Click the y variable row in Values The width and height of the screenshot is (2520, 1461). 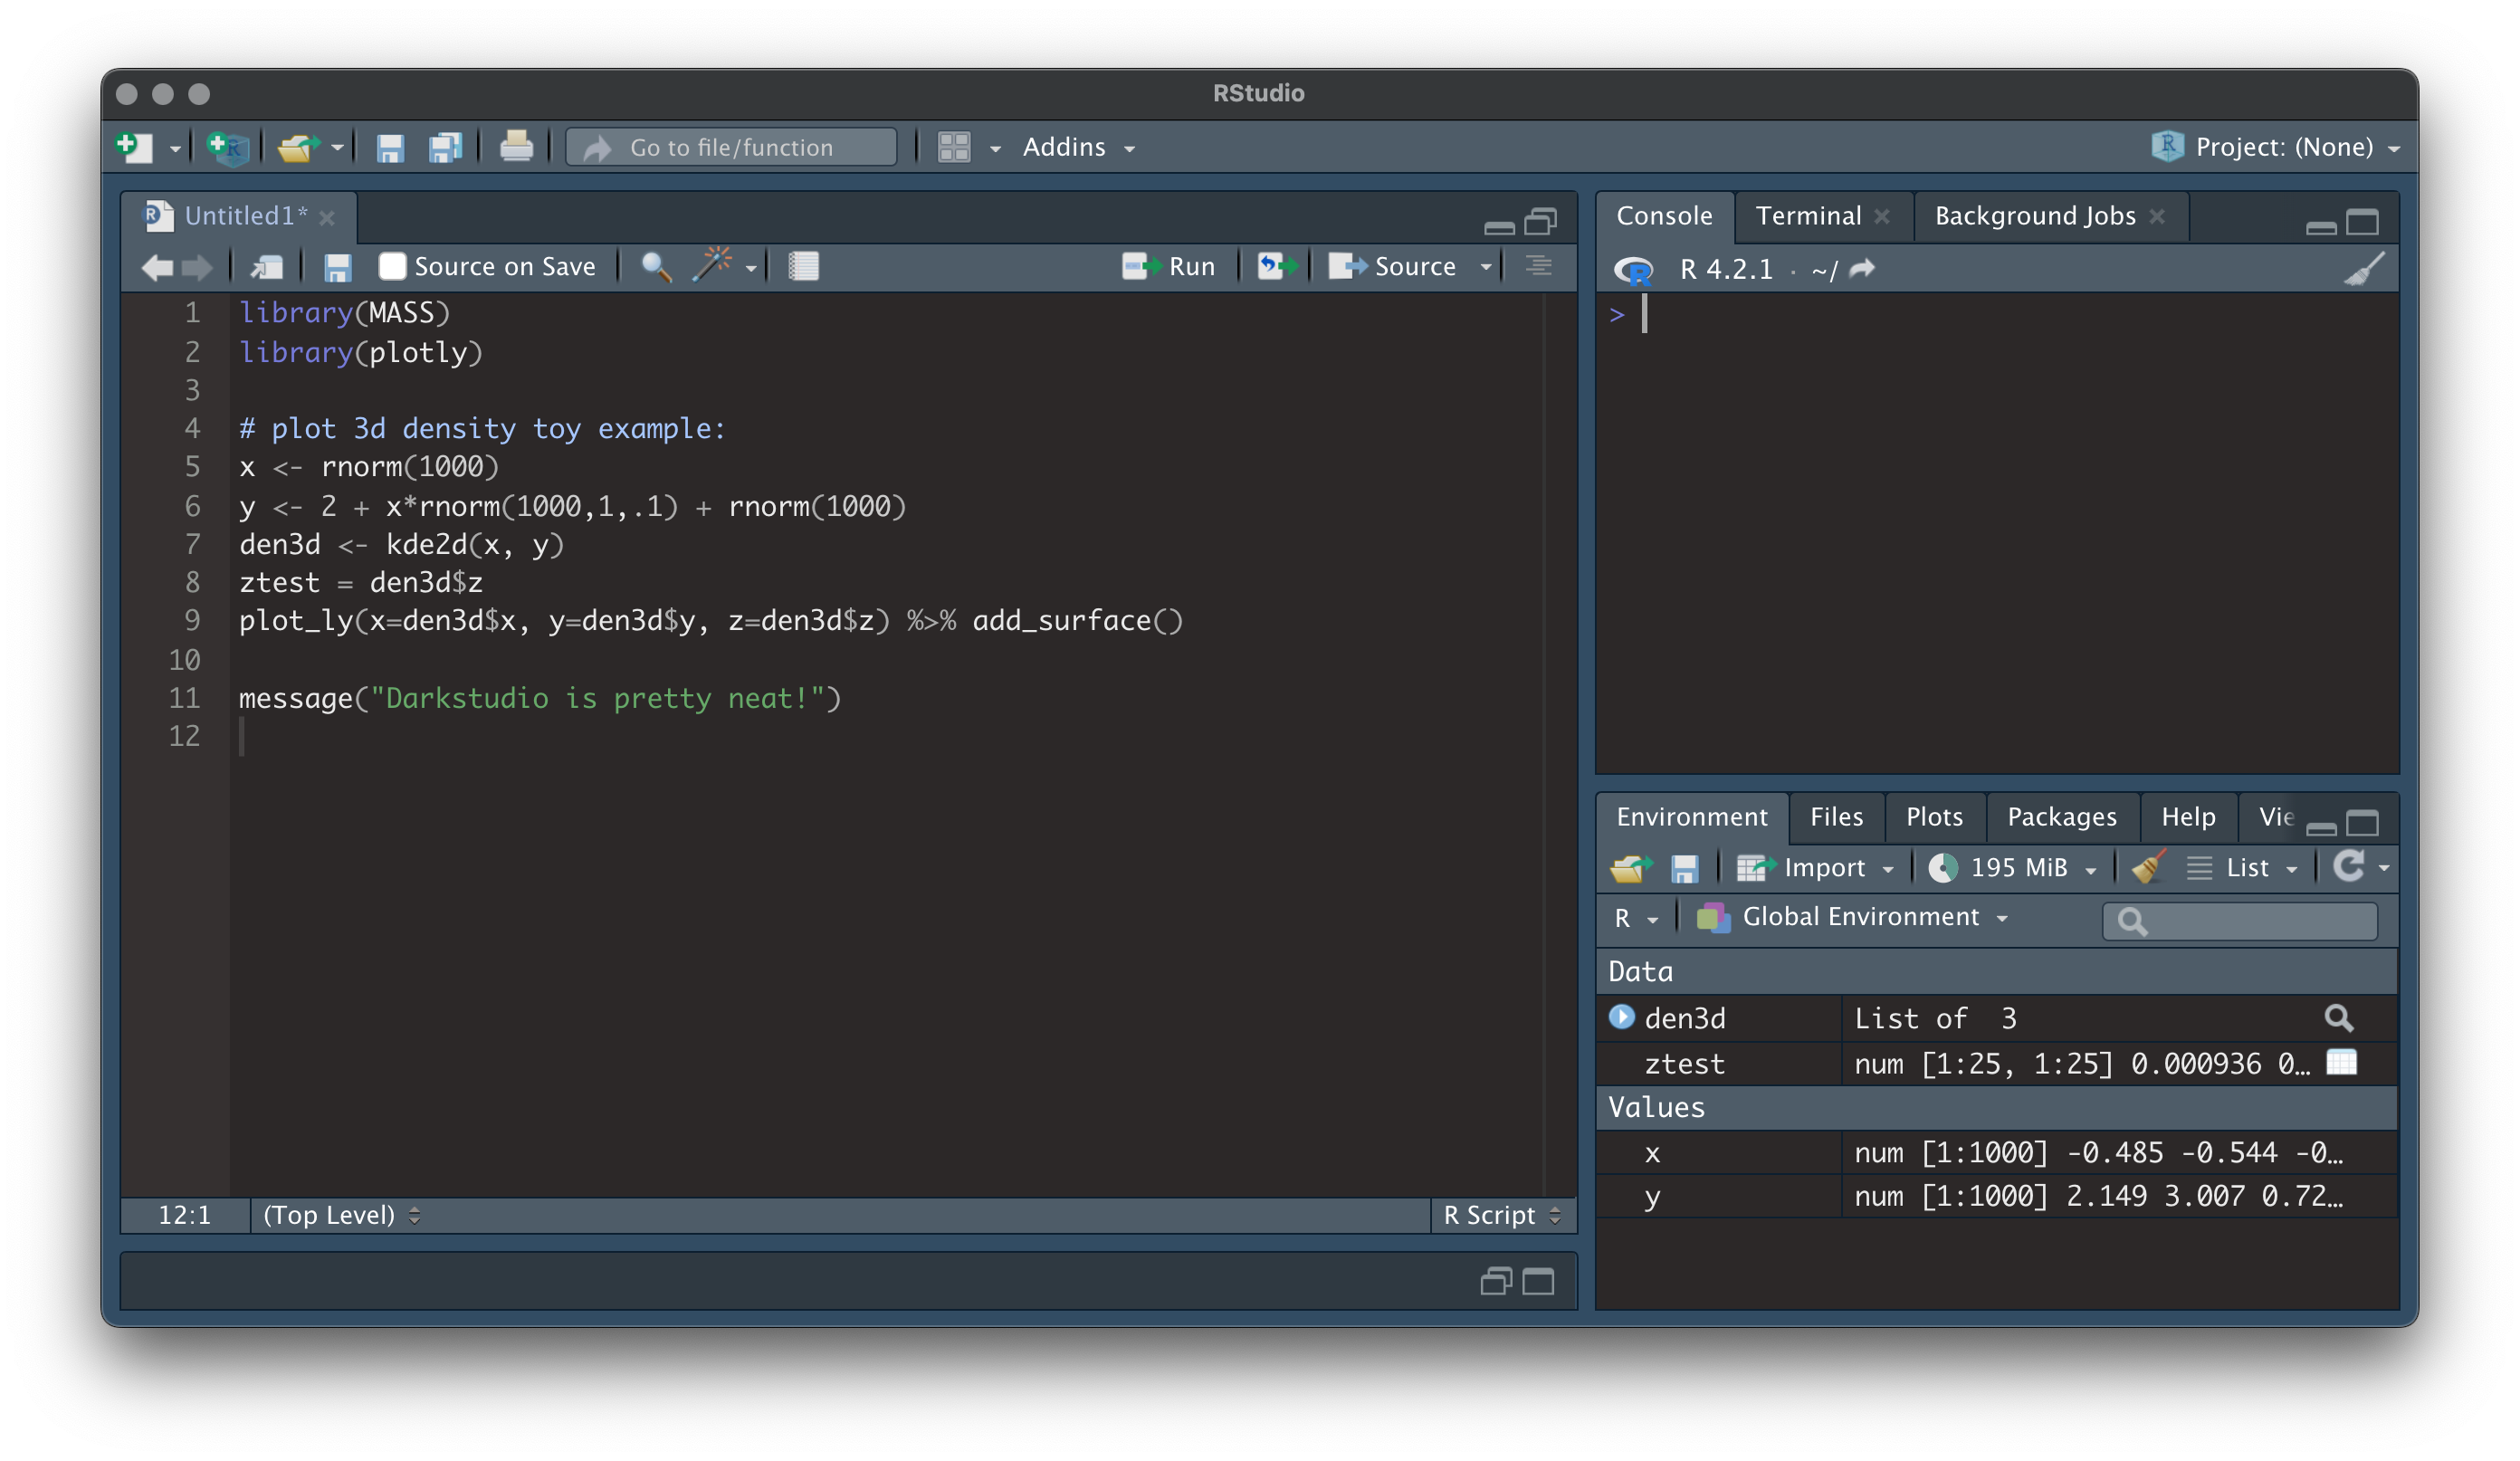click(x=1996, y=1196)
